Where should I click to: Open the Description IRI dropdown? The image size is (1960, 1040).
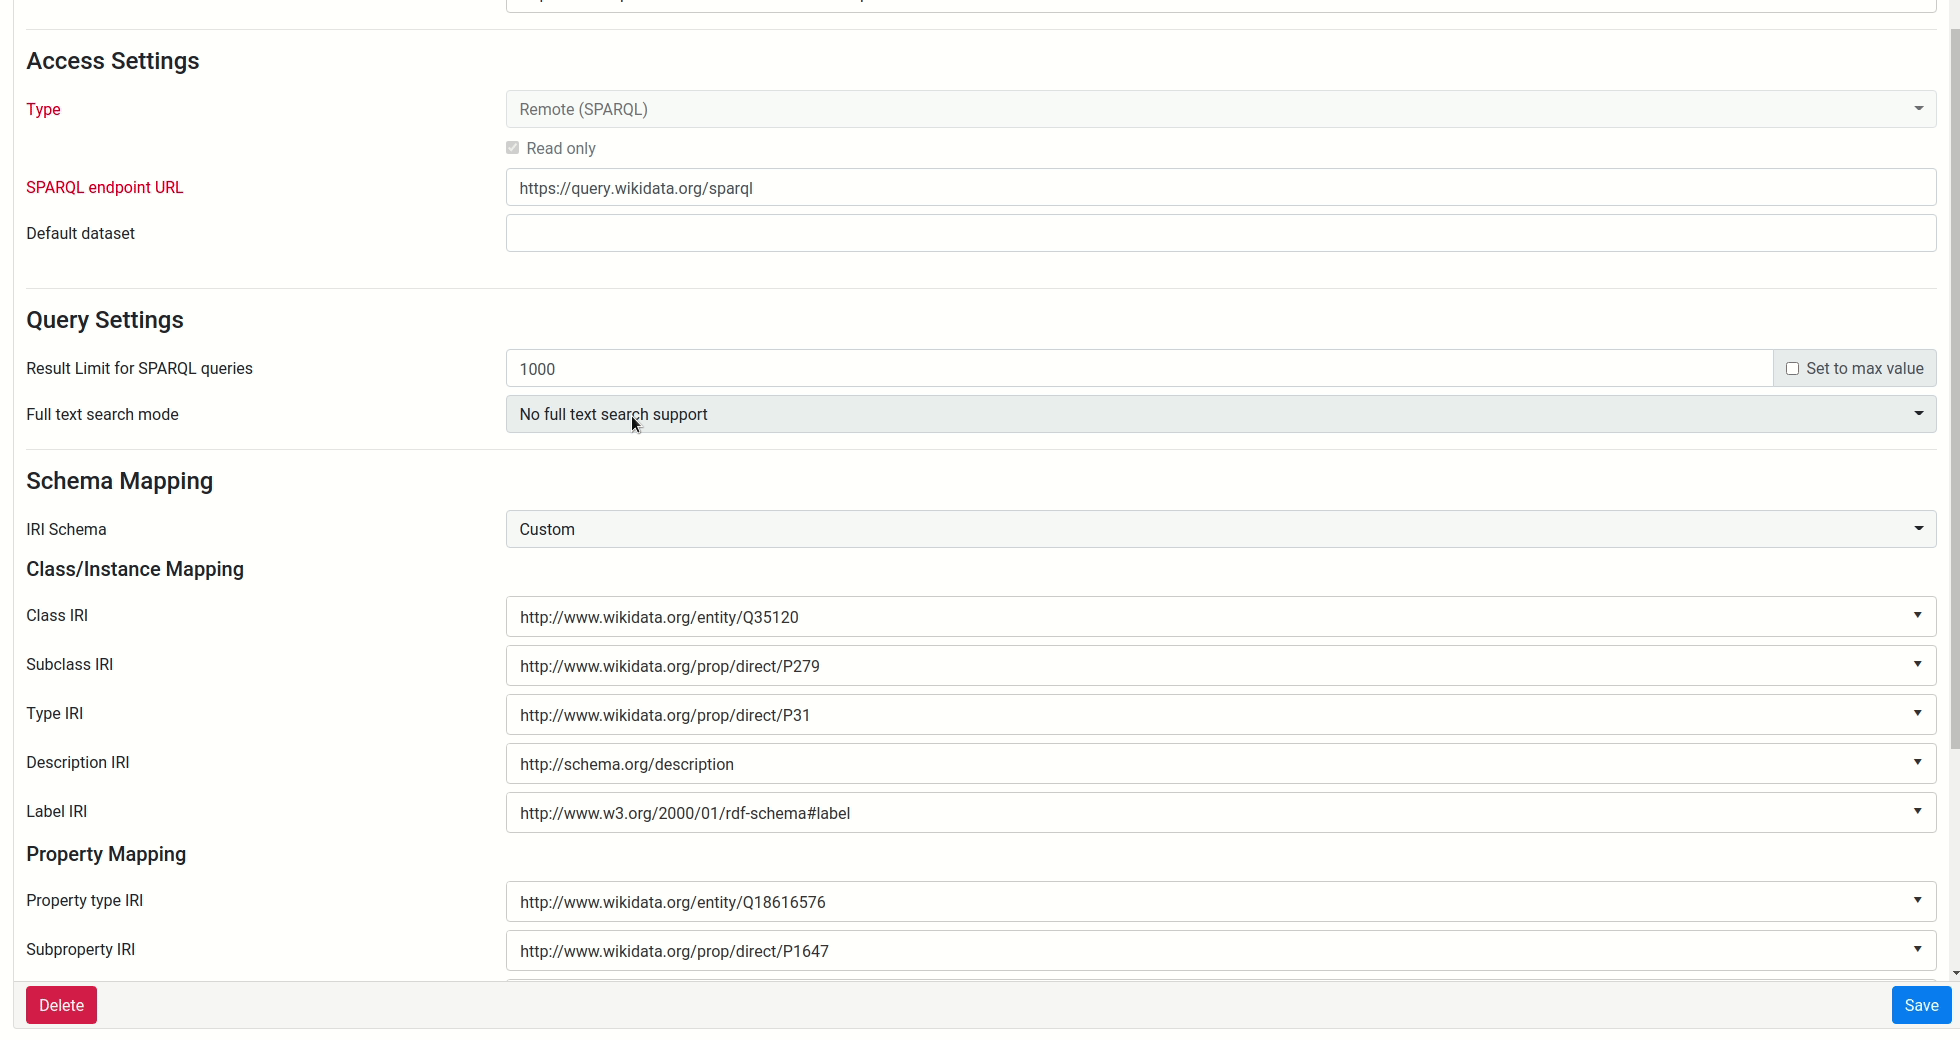tap(1917, 762)
